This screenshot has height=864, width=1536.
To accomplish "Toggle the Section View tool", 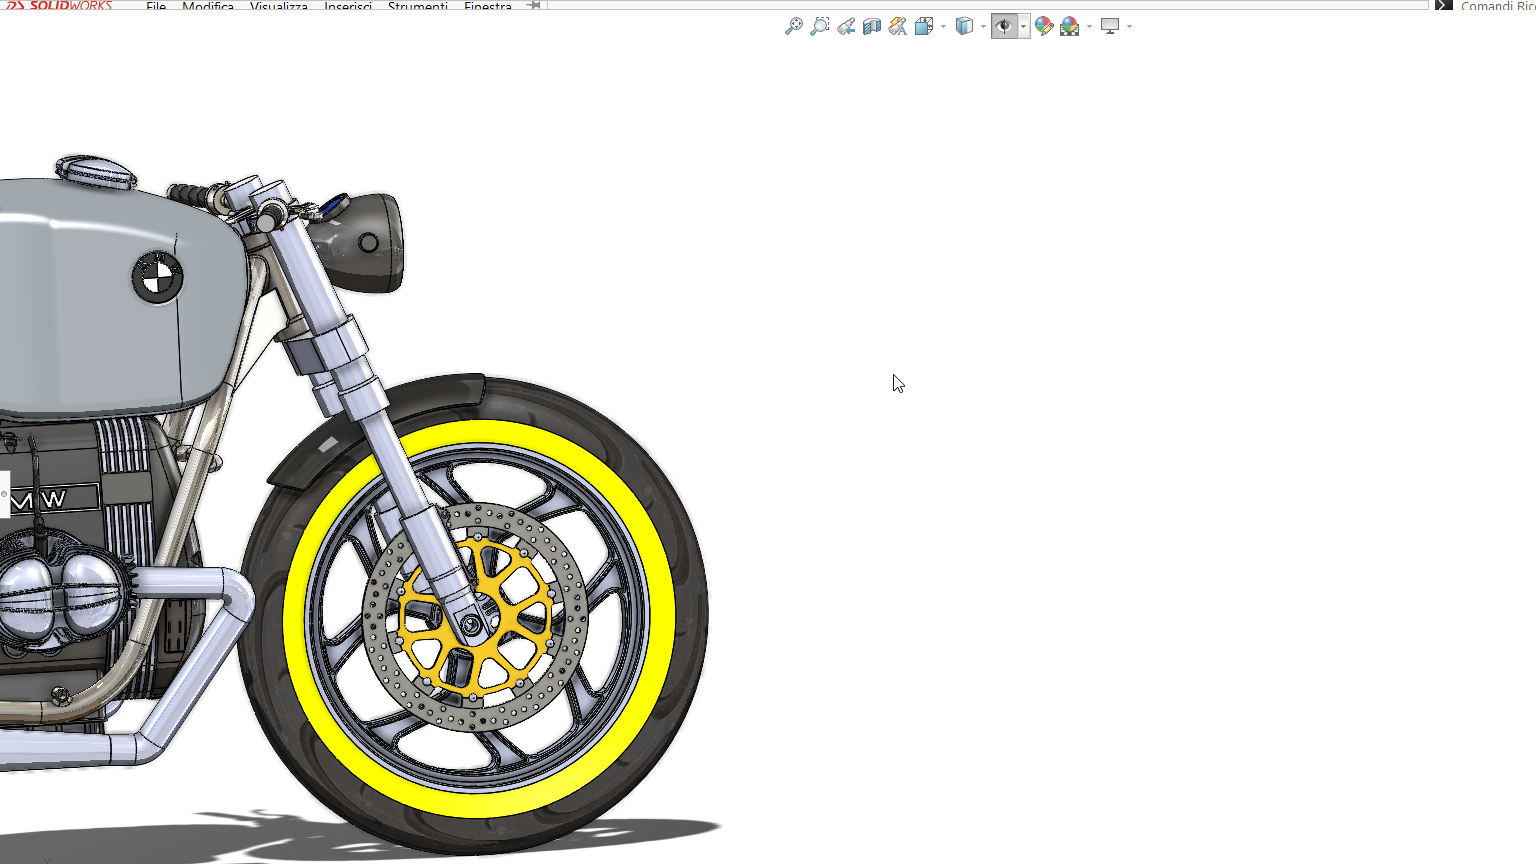I will tap(872, 26).
